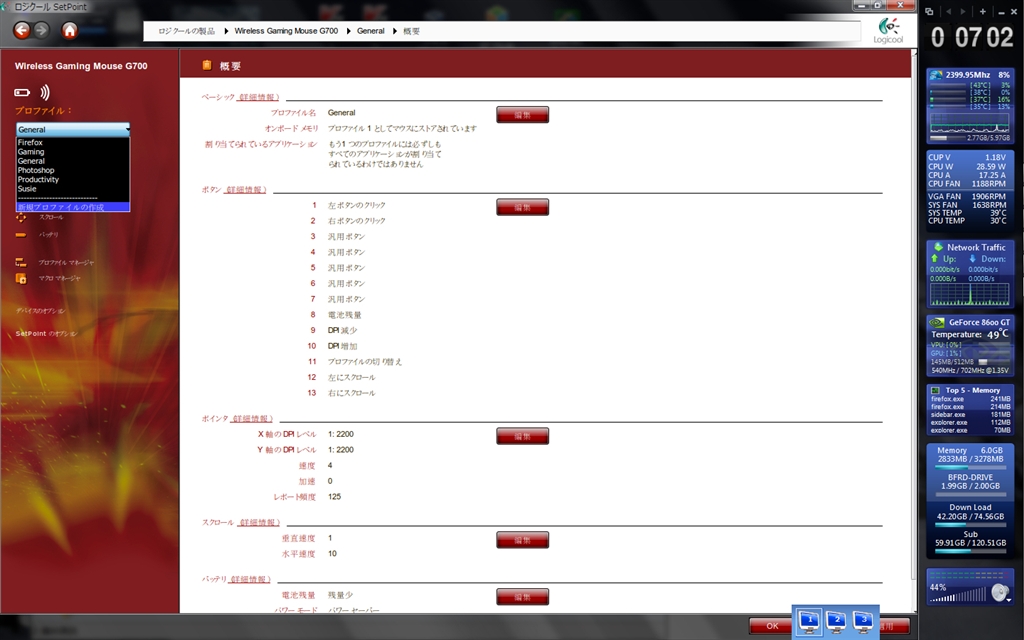Select 新規プロファイルの作成 in profile list
The height and width of the screenshot is (640, 1024).
point(73,207)
